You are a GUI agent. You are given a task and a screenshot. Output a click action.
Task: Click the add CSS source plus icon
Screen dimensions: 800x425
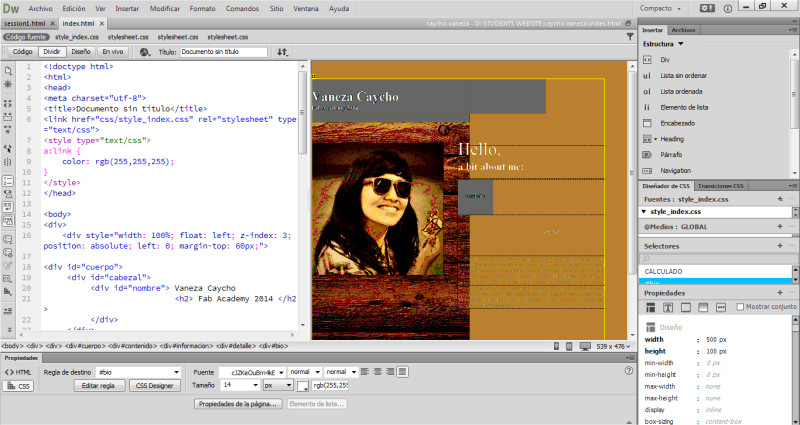tap(778, 200)
